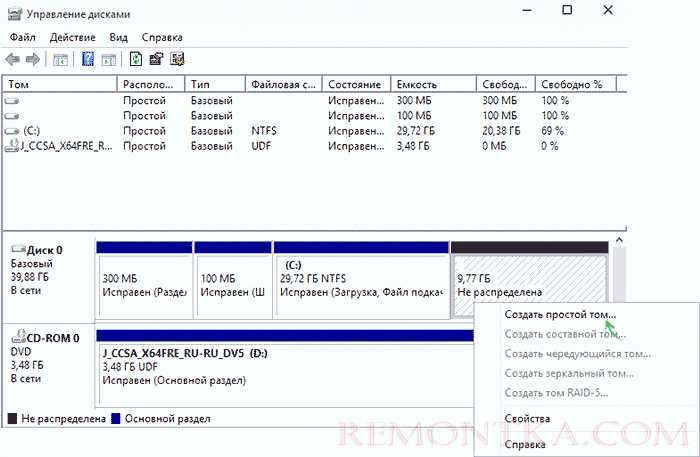Select the J_CCSA_X64FRE_RU-RU_DV5 (D:) partition

[x=284, y=367]
